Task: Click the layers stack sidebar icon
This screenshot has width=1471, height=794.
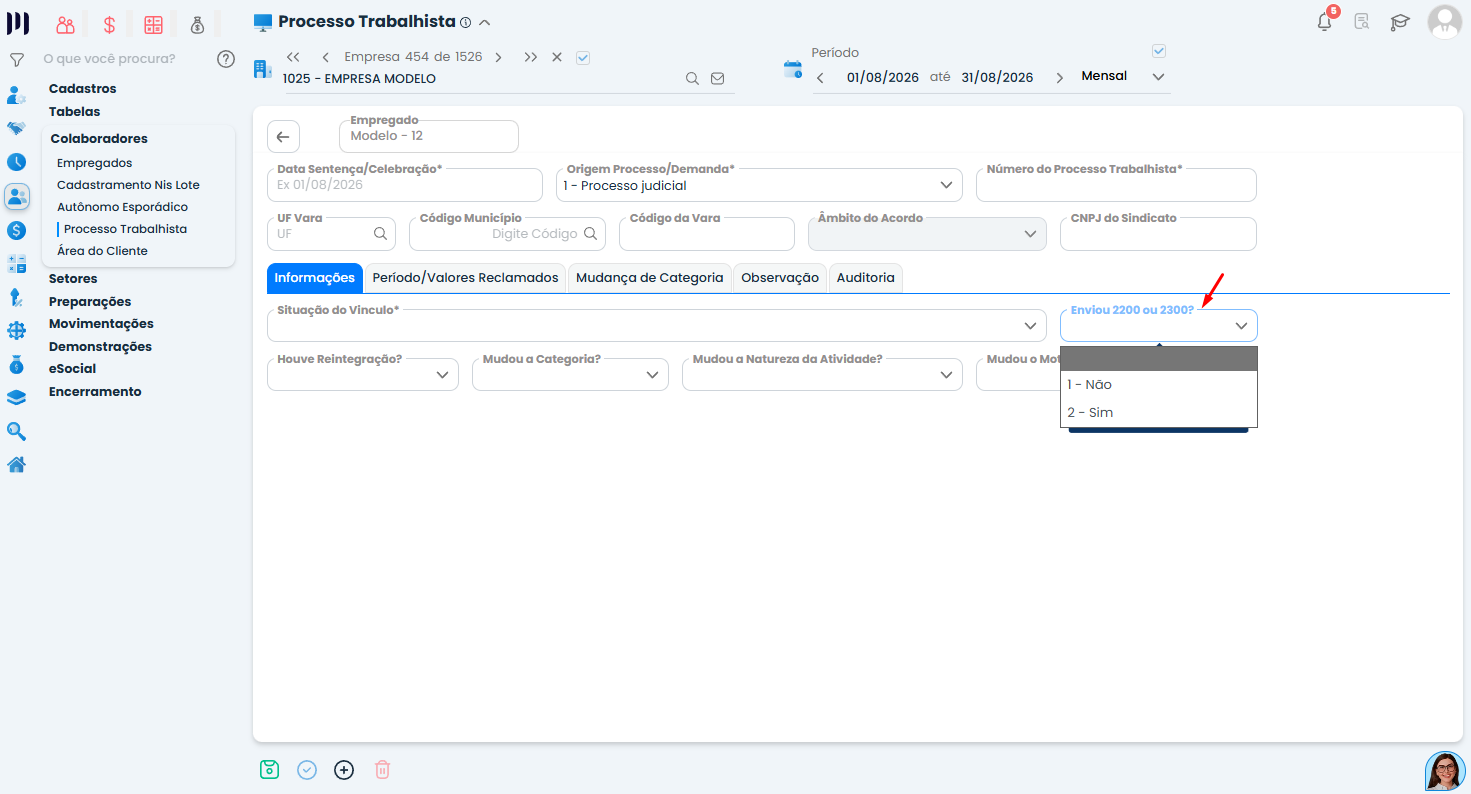Action: pyautogui.click(x=17, y=397)
